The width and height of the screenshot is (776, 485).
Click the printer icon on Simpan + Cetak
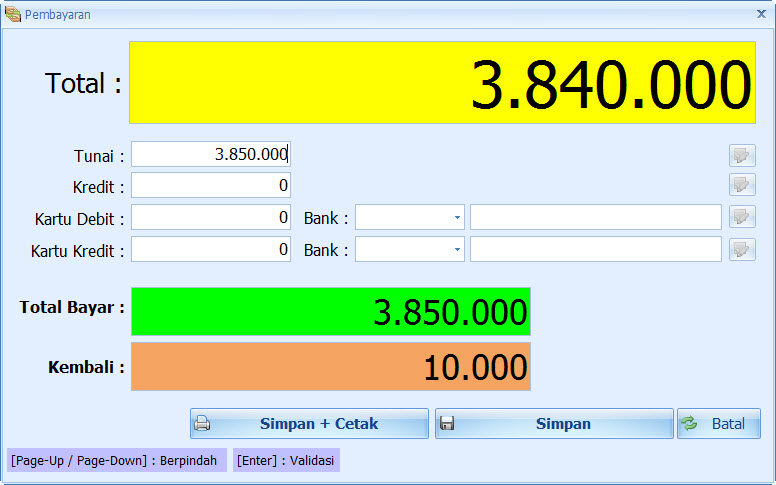pos(202,423)
